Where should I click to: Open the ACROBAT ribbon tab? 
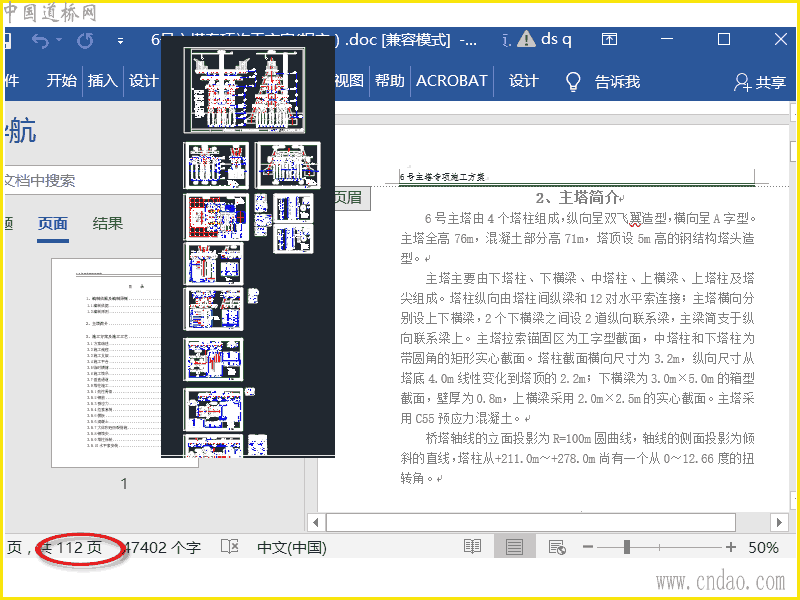click(452, 81)
